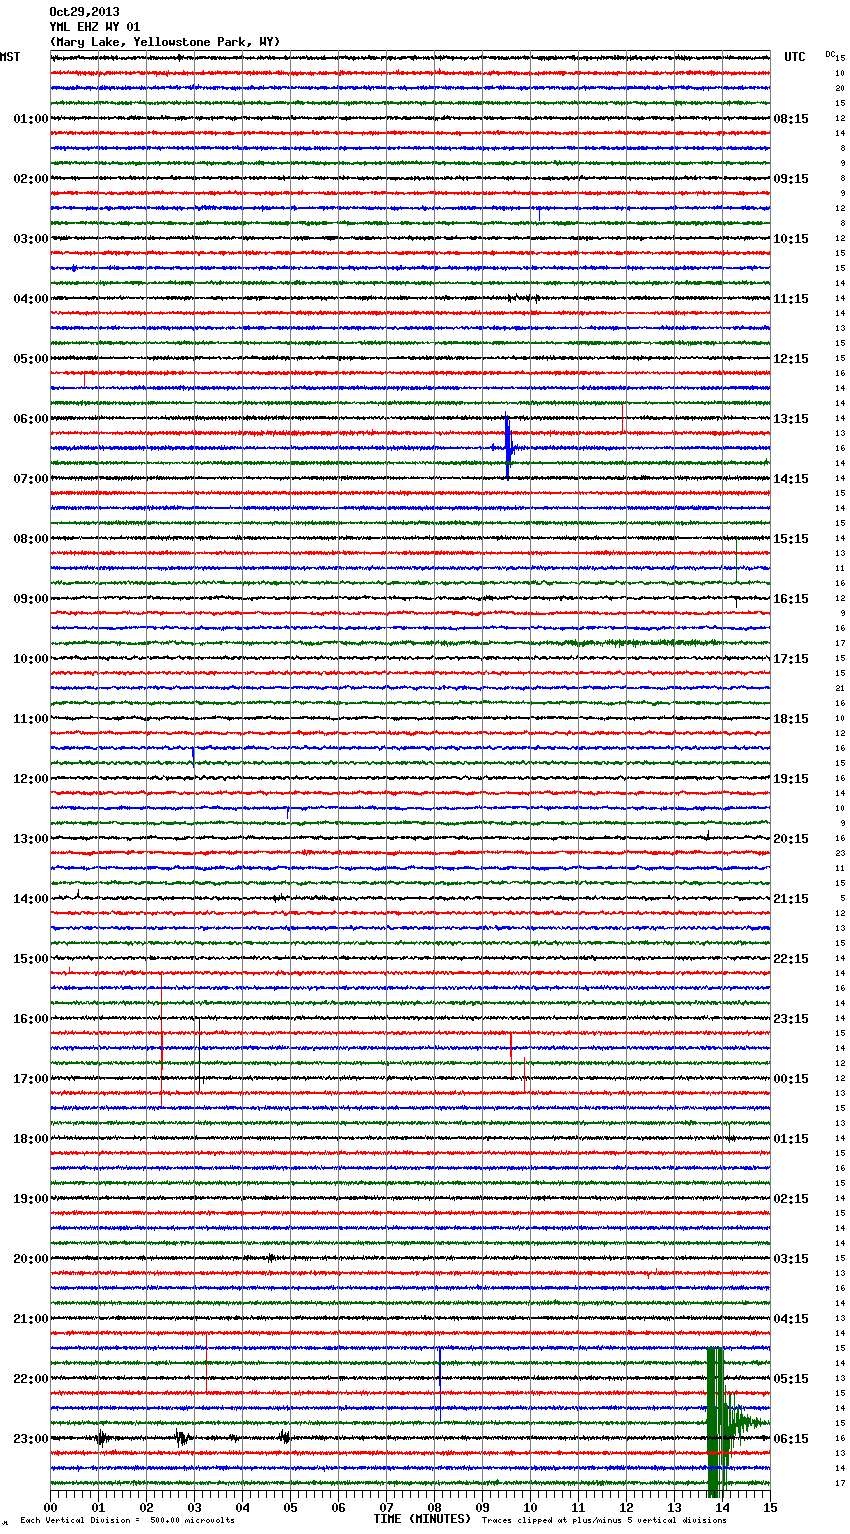Click the "UTC" timezone label
The width and height of the screenshot is (850, 1534).
(795, 57)
